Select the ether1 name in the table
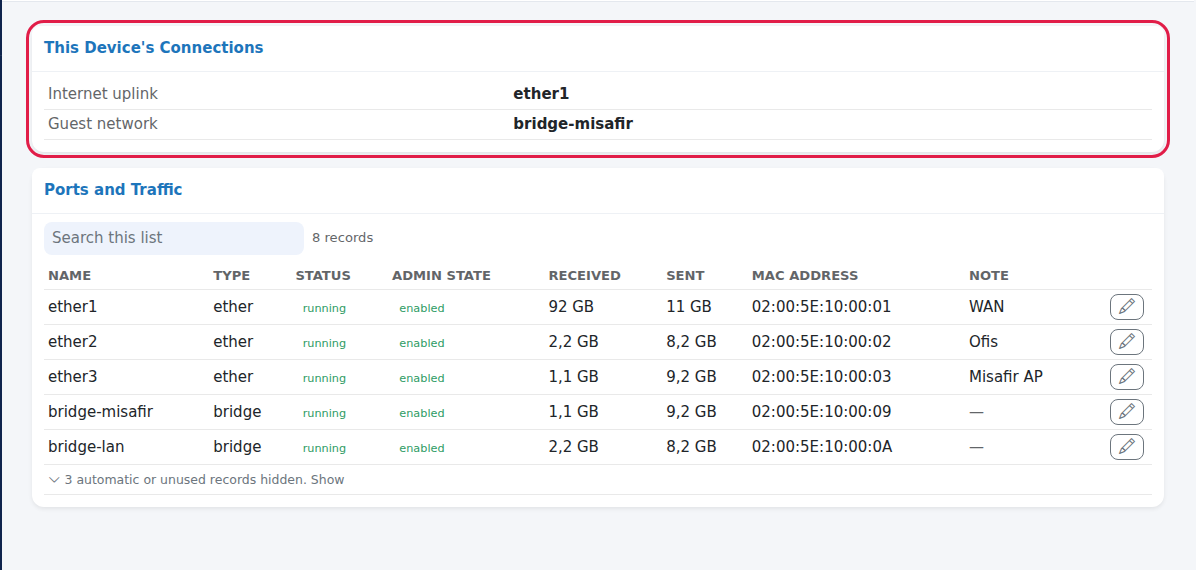The image size is (1196, 570). (72, 307)
